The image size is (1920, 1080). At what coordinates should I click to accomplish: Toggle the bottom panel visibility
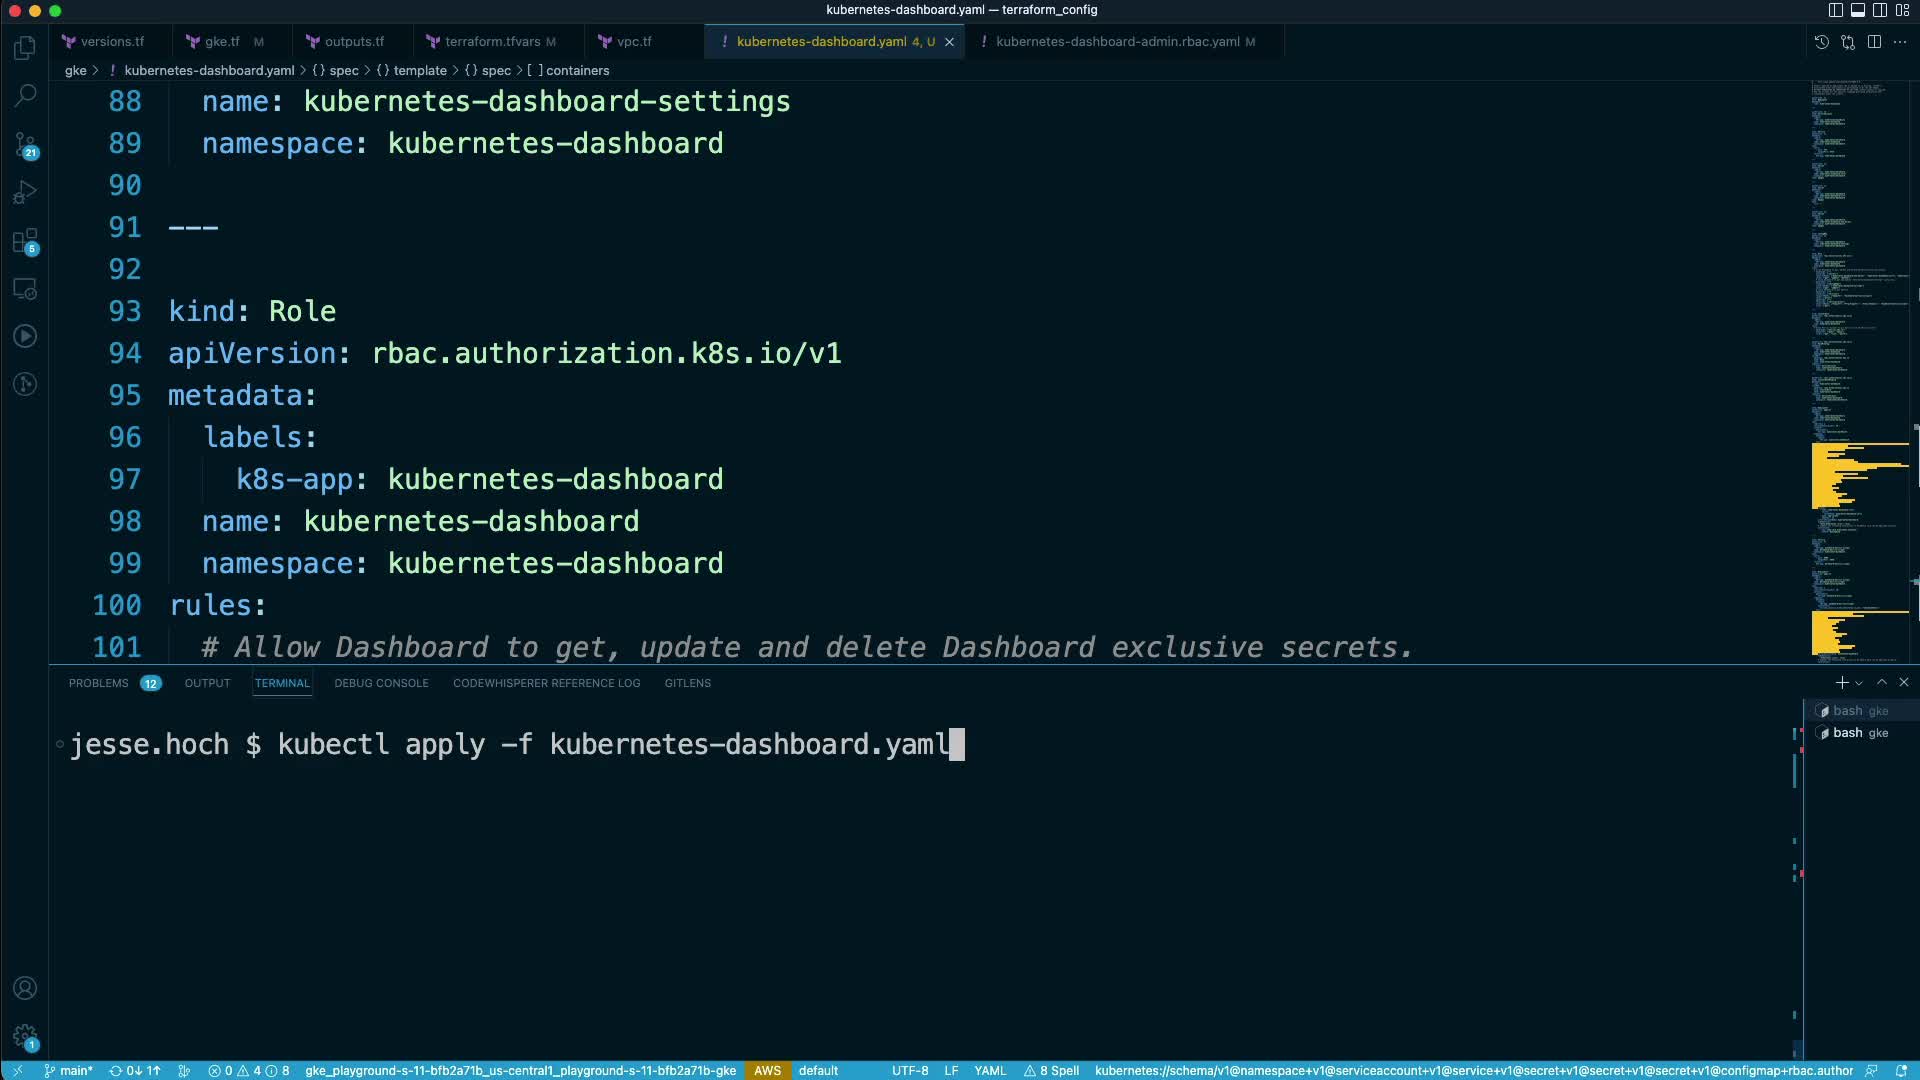click(1857, 10)
